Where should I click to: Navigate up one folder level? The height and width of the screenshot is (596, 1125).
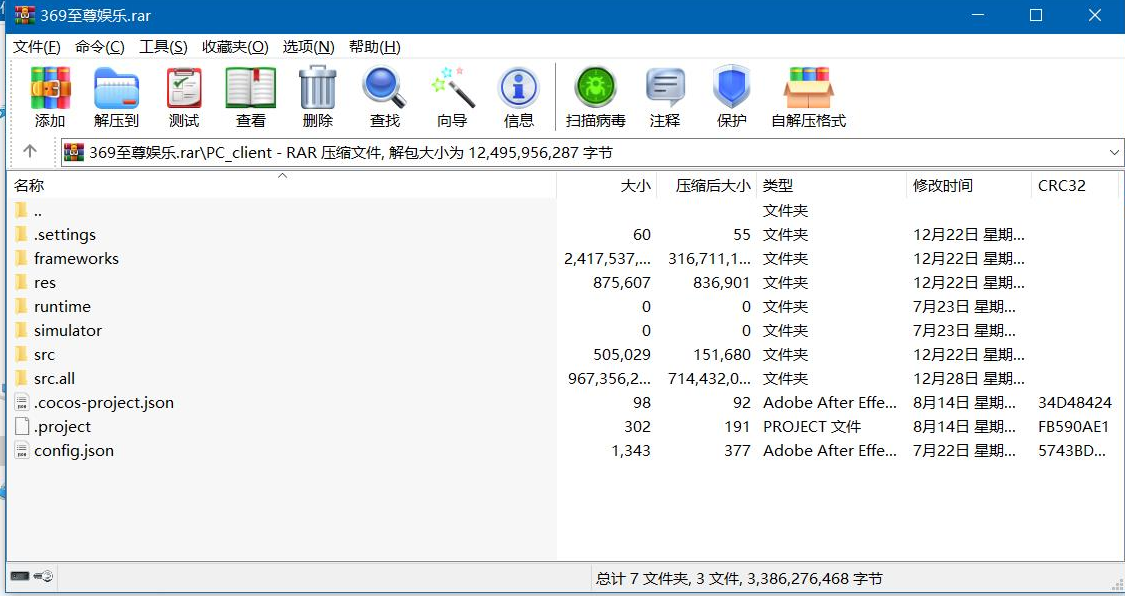pyautogui.click(x=19, y=152)
